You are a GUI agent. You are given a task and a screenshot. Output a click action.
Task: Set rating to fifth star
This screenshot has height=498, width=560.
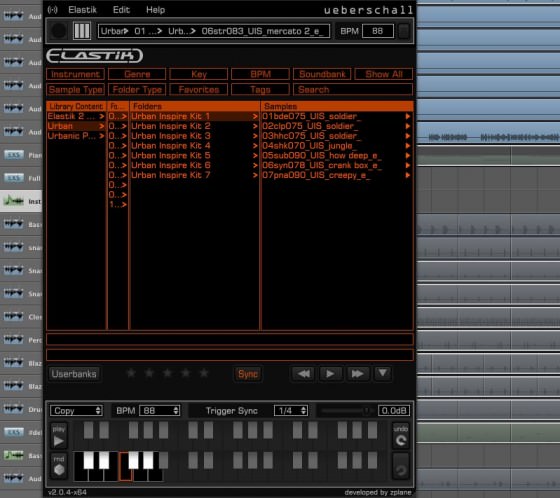click(204, 373)
